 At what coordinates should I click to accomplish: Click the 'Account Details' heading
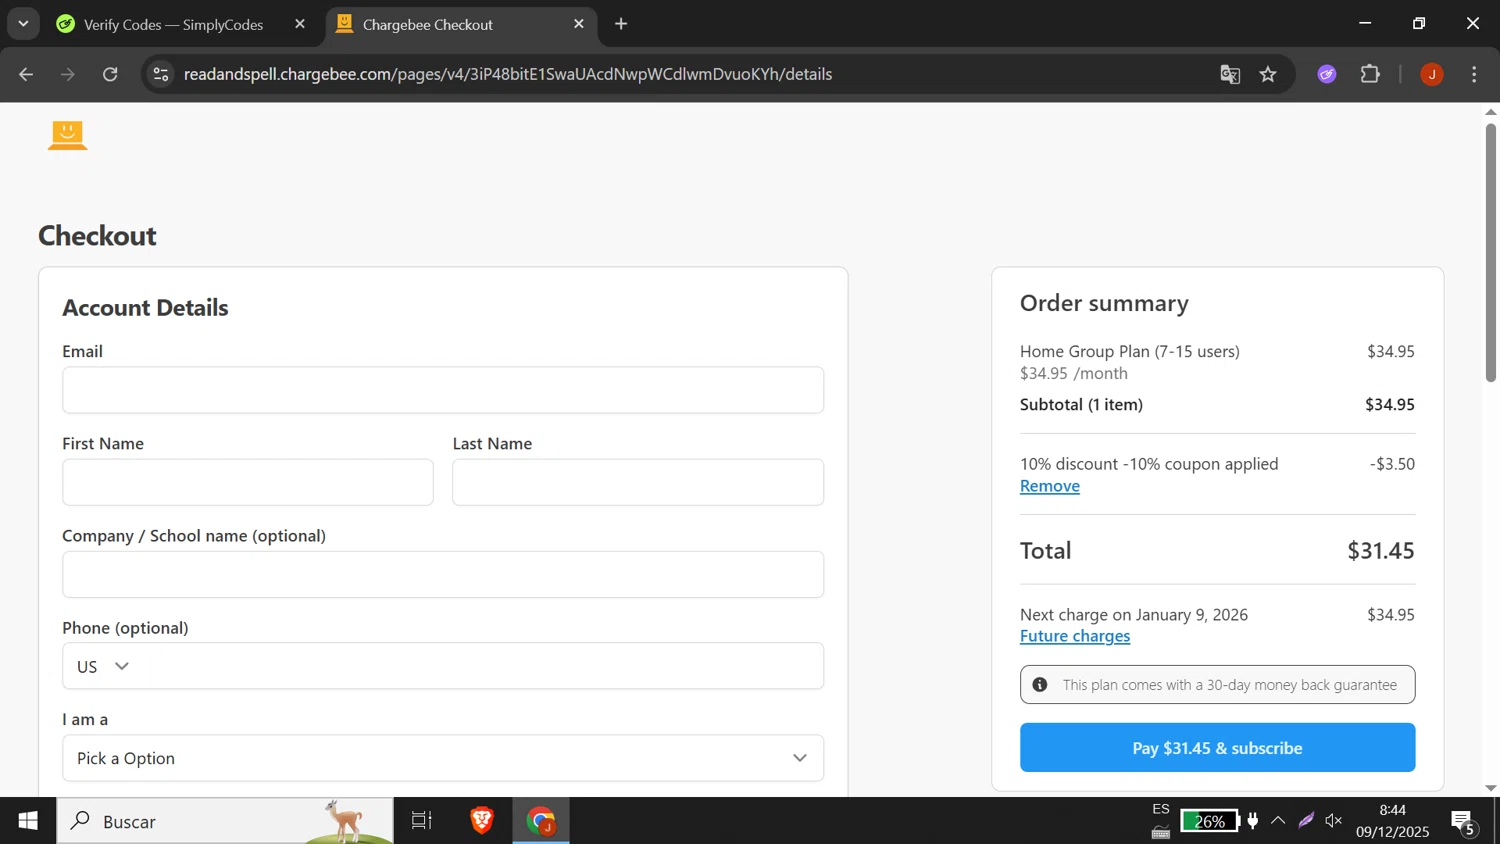tap(145, 308)
